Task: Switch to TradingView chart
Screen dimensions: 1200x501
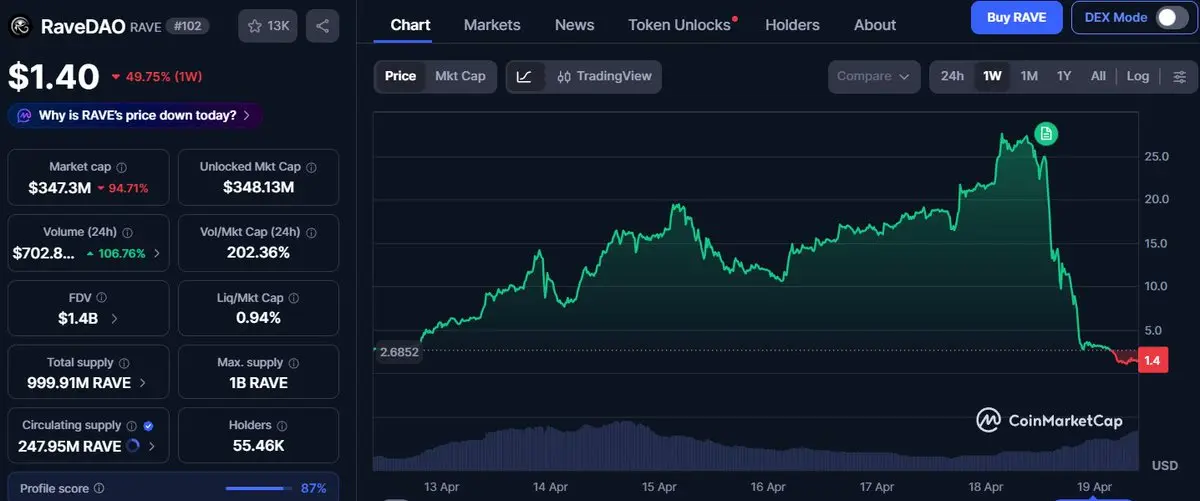Action: tap(604, 76)
